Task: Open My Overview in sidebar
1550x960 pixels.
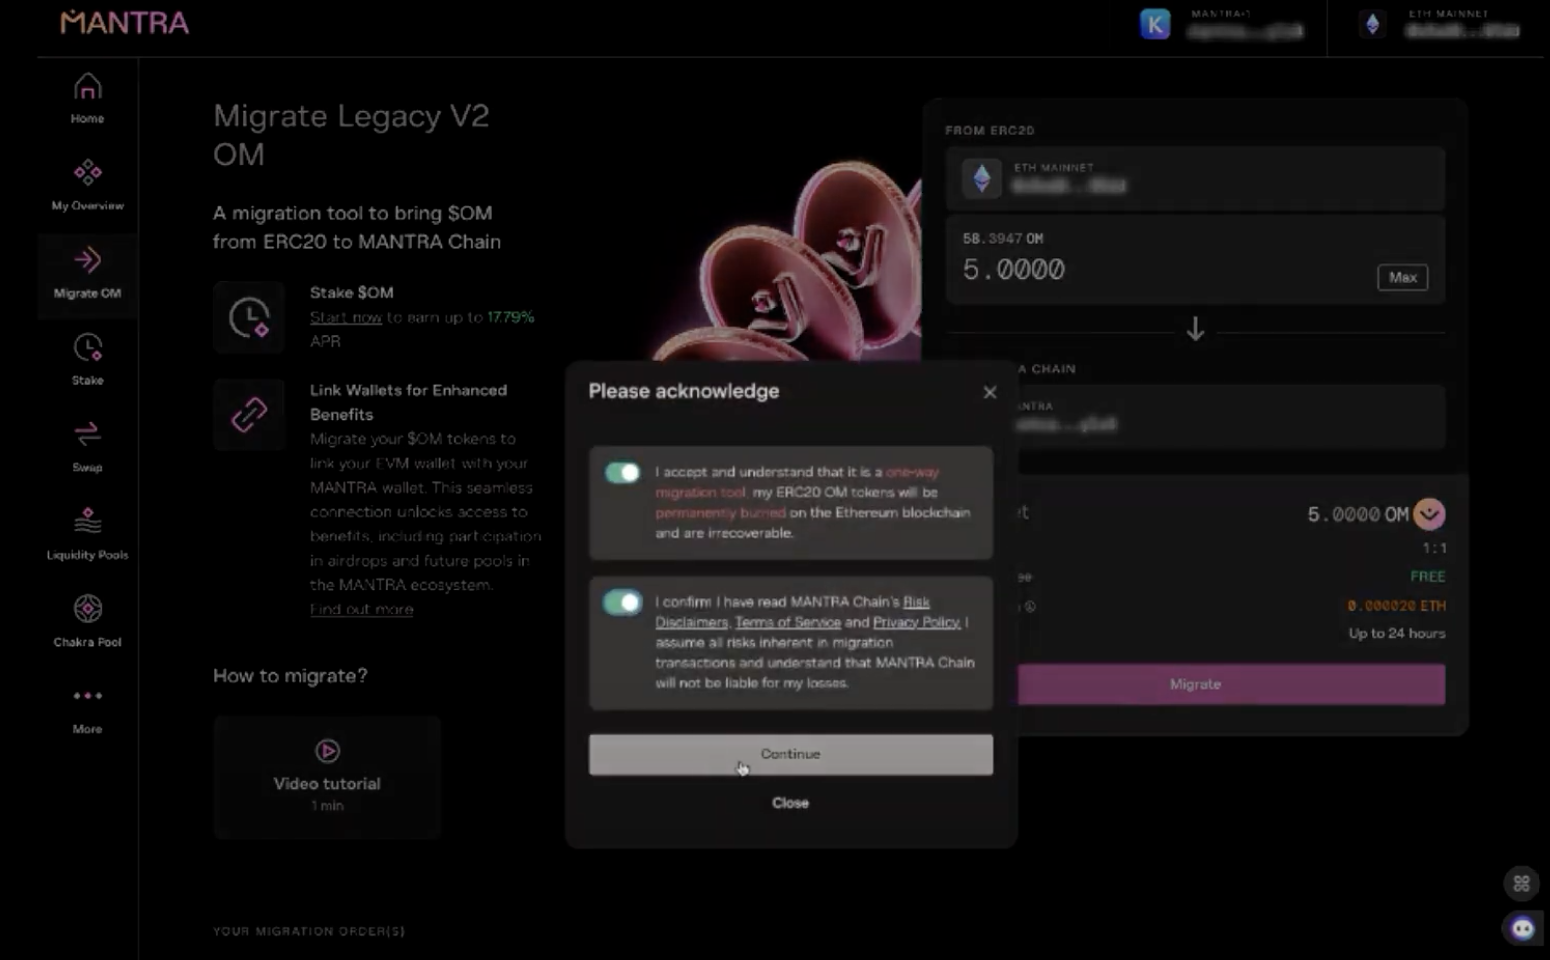Action: 87,185
